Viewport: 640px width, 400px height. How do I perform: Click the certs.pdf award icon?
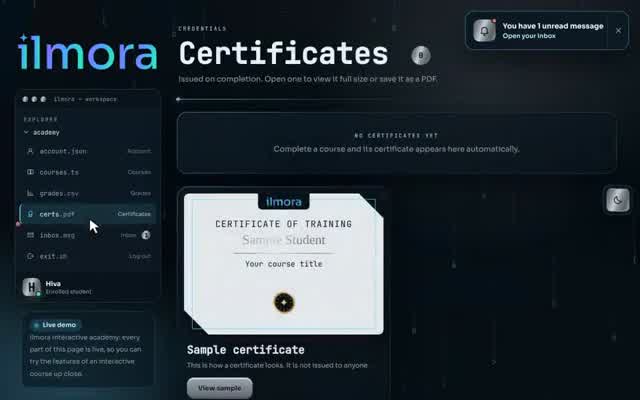30,214
